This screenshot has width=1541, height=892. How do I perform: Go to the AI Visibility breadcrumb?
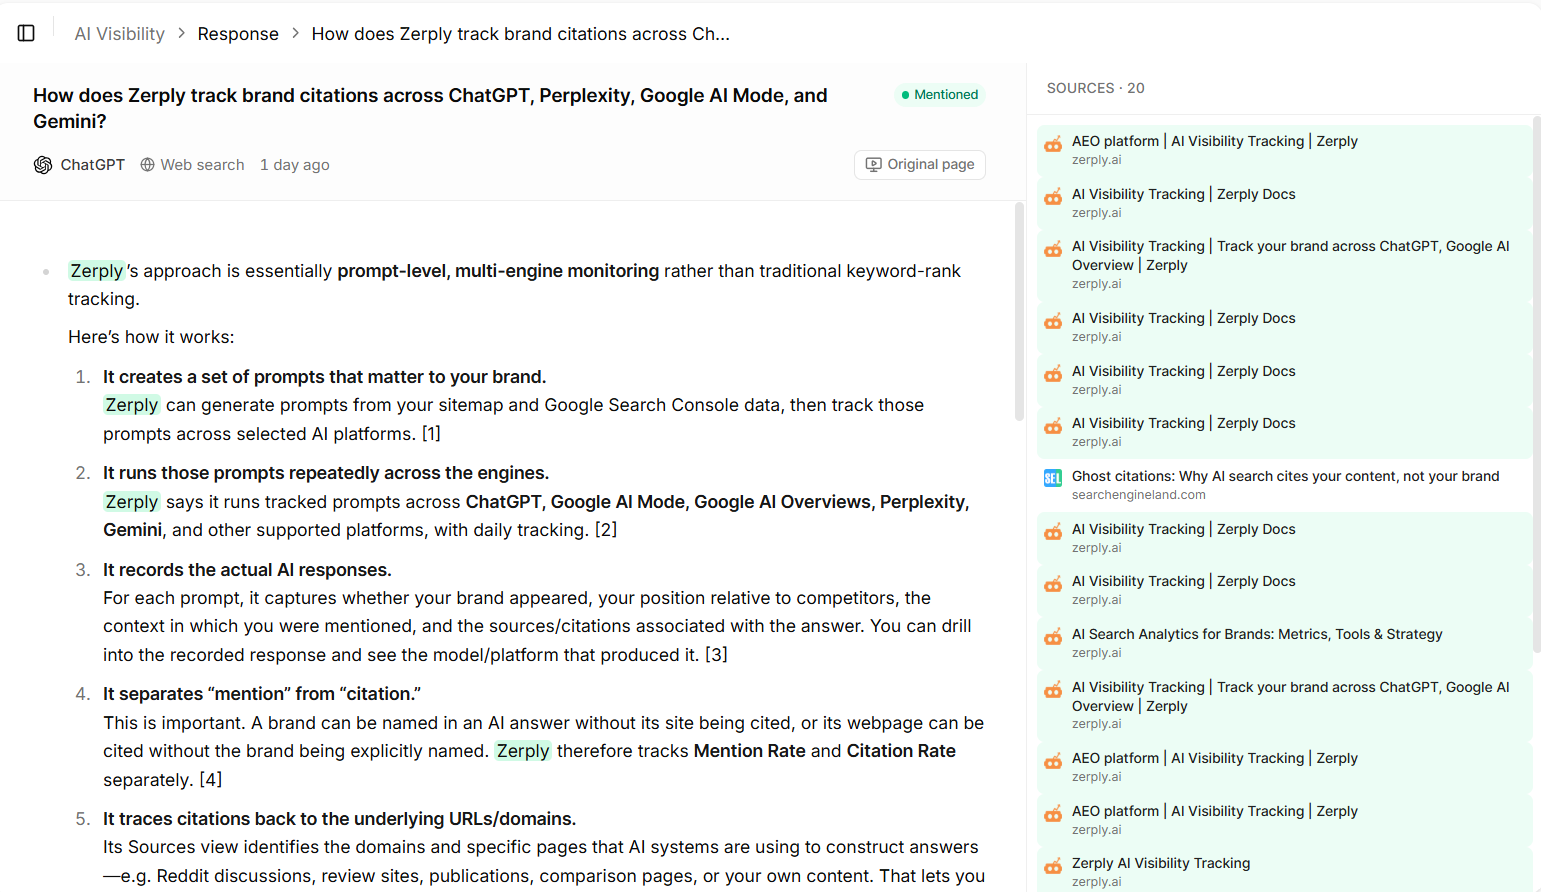click(x=119, y=34)
